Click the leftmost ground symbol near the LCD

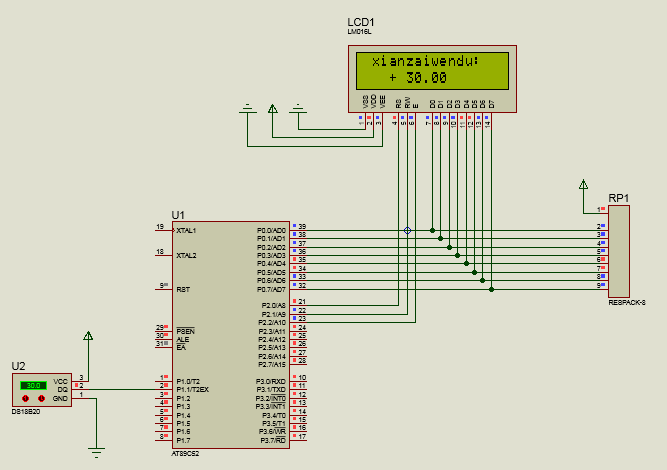point(247,108)
